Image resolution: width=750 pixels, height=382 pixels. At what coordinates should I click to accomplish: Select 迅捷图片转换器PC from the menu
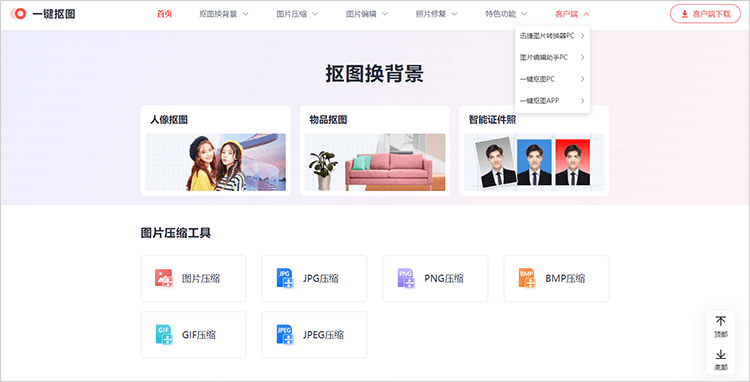[552, 35]
